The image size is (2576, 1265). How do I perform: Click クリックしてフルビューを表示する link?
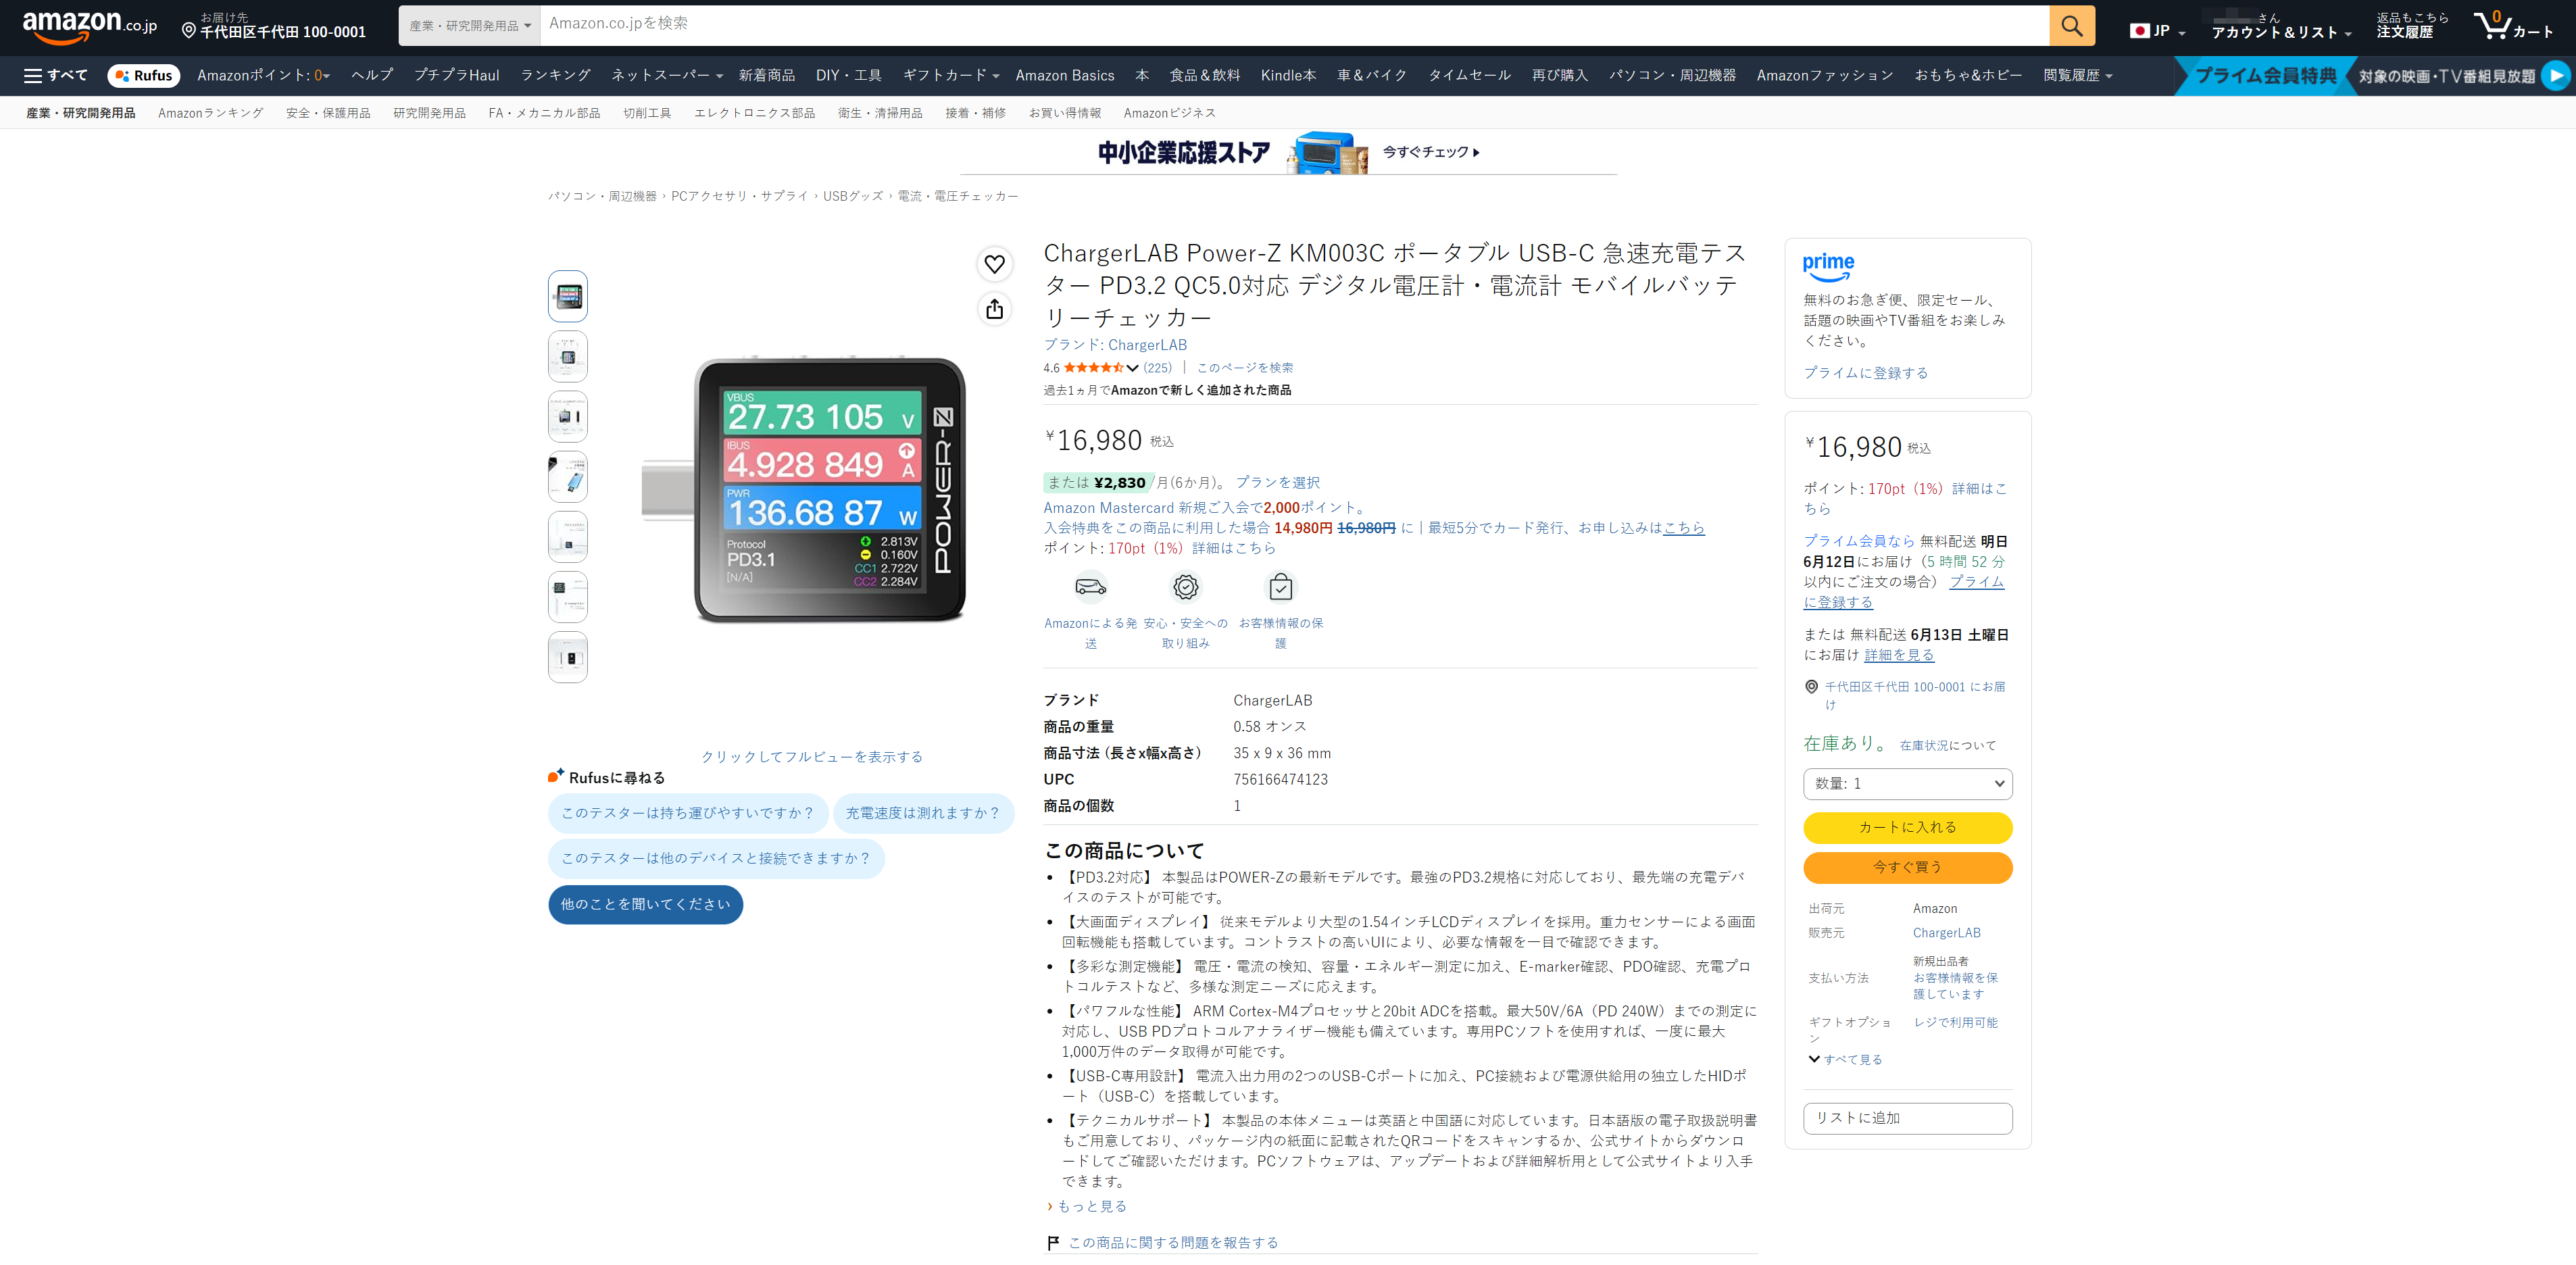(x=811, y=757)
